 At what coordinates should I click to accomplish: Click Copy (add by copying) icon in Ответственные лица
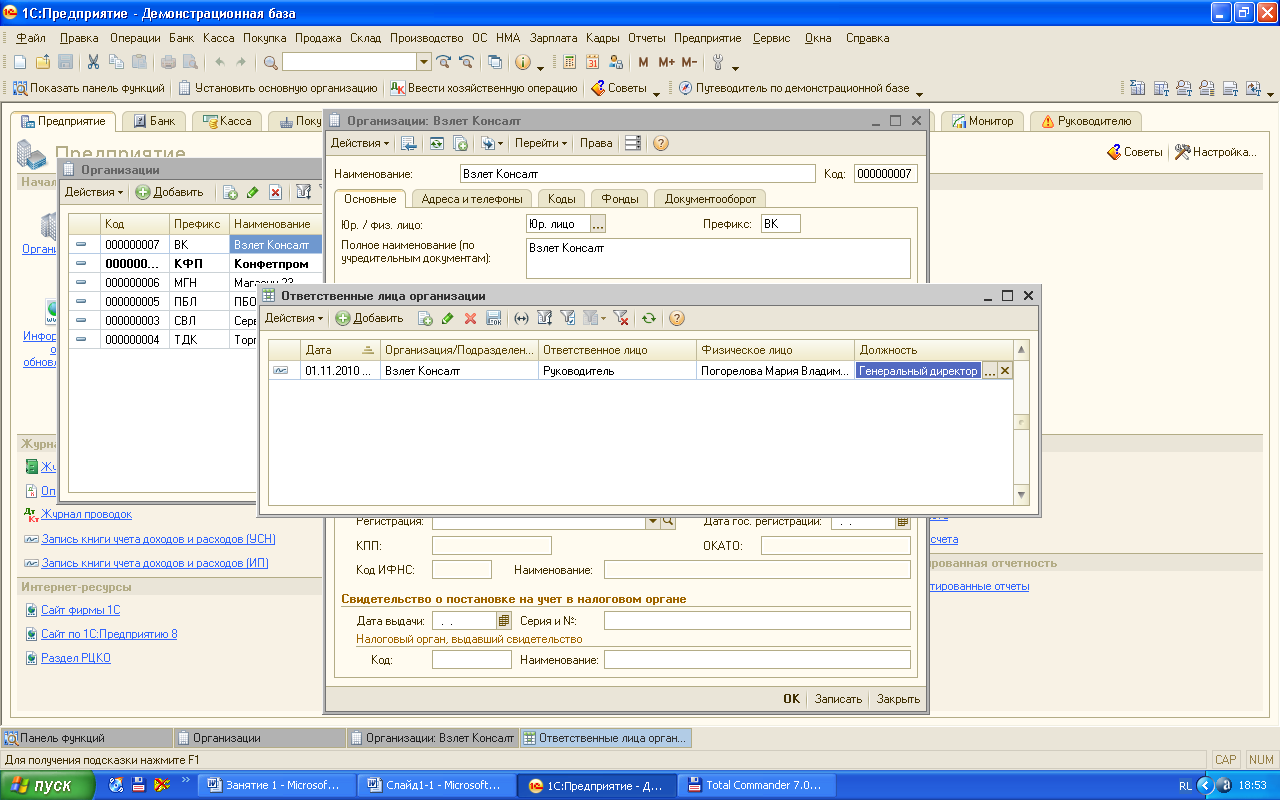[x=425, y=318]
